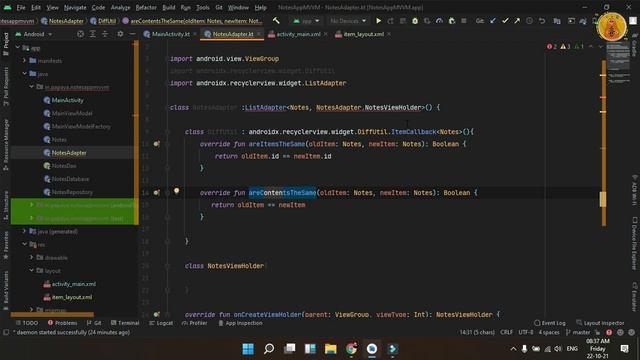Click the Debug app bug icon
Viewport: 640px width, 360px height.
(x=415, y=20)
